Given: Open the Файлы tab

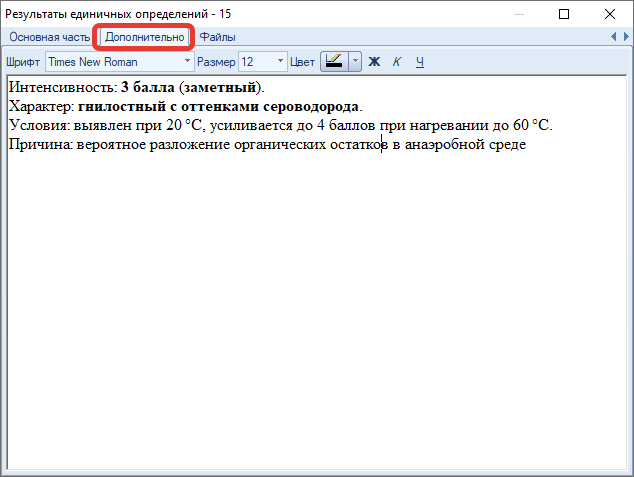Looking at the screenshot, I should pyautogui.click(x=218, y=37).
